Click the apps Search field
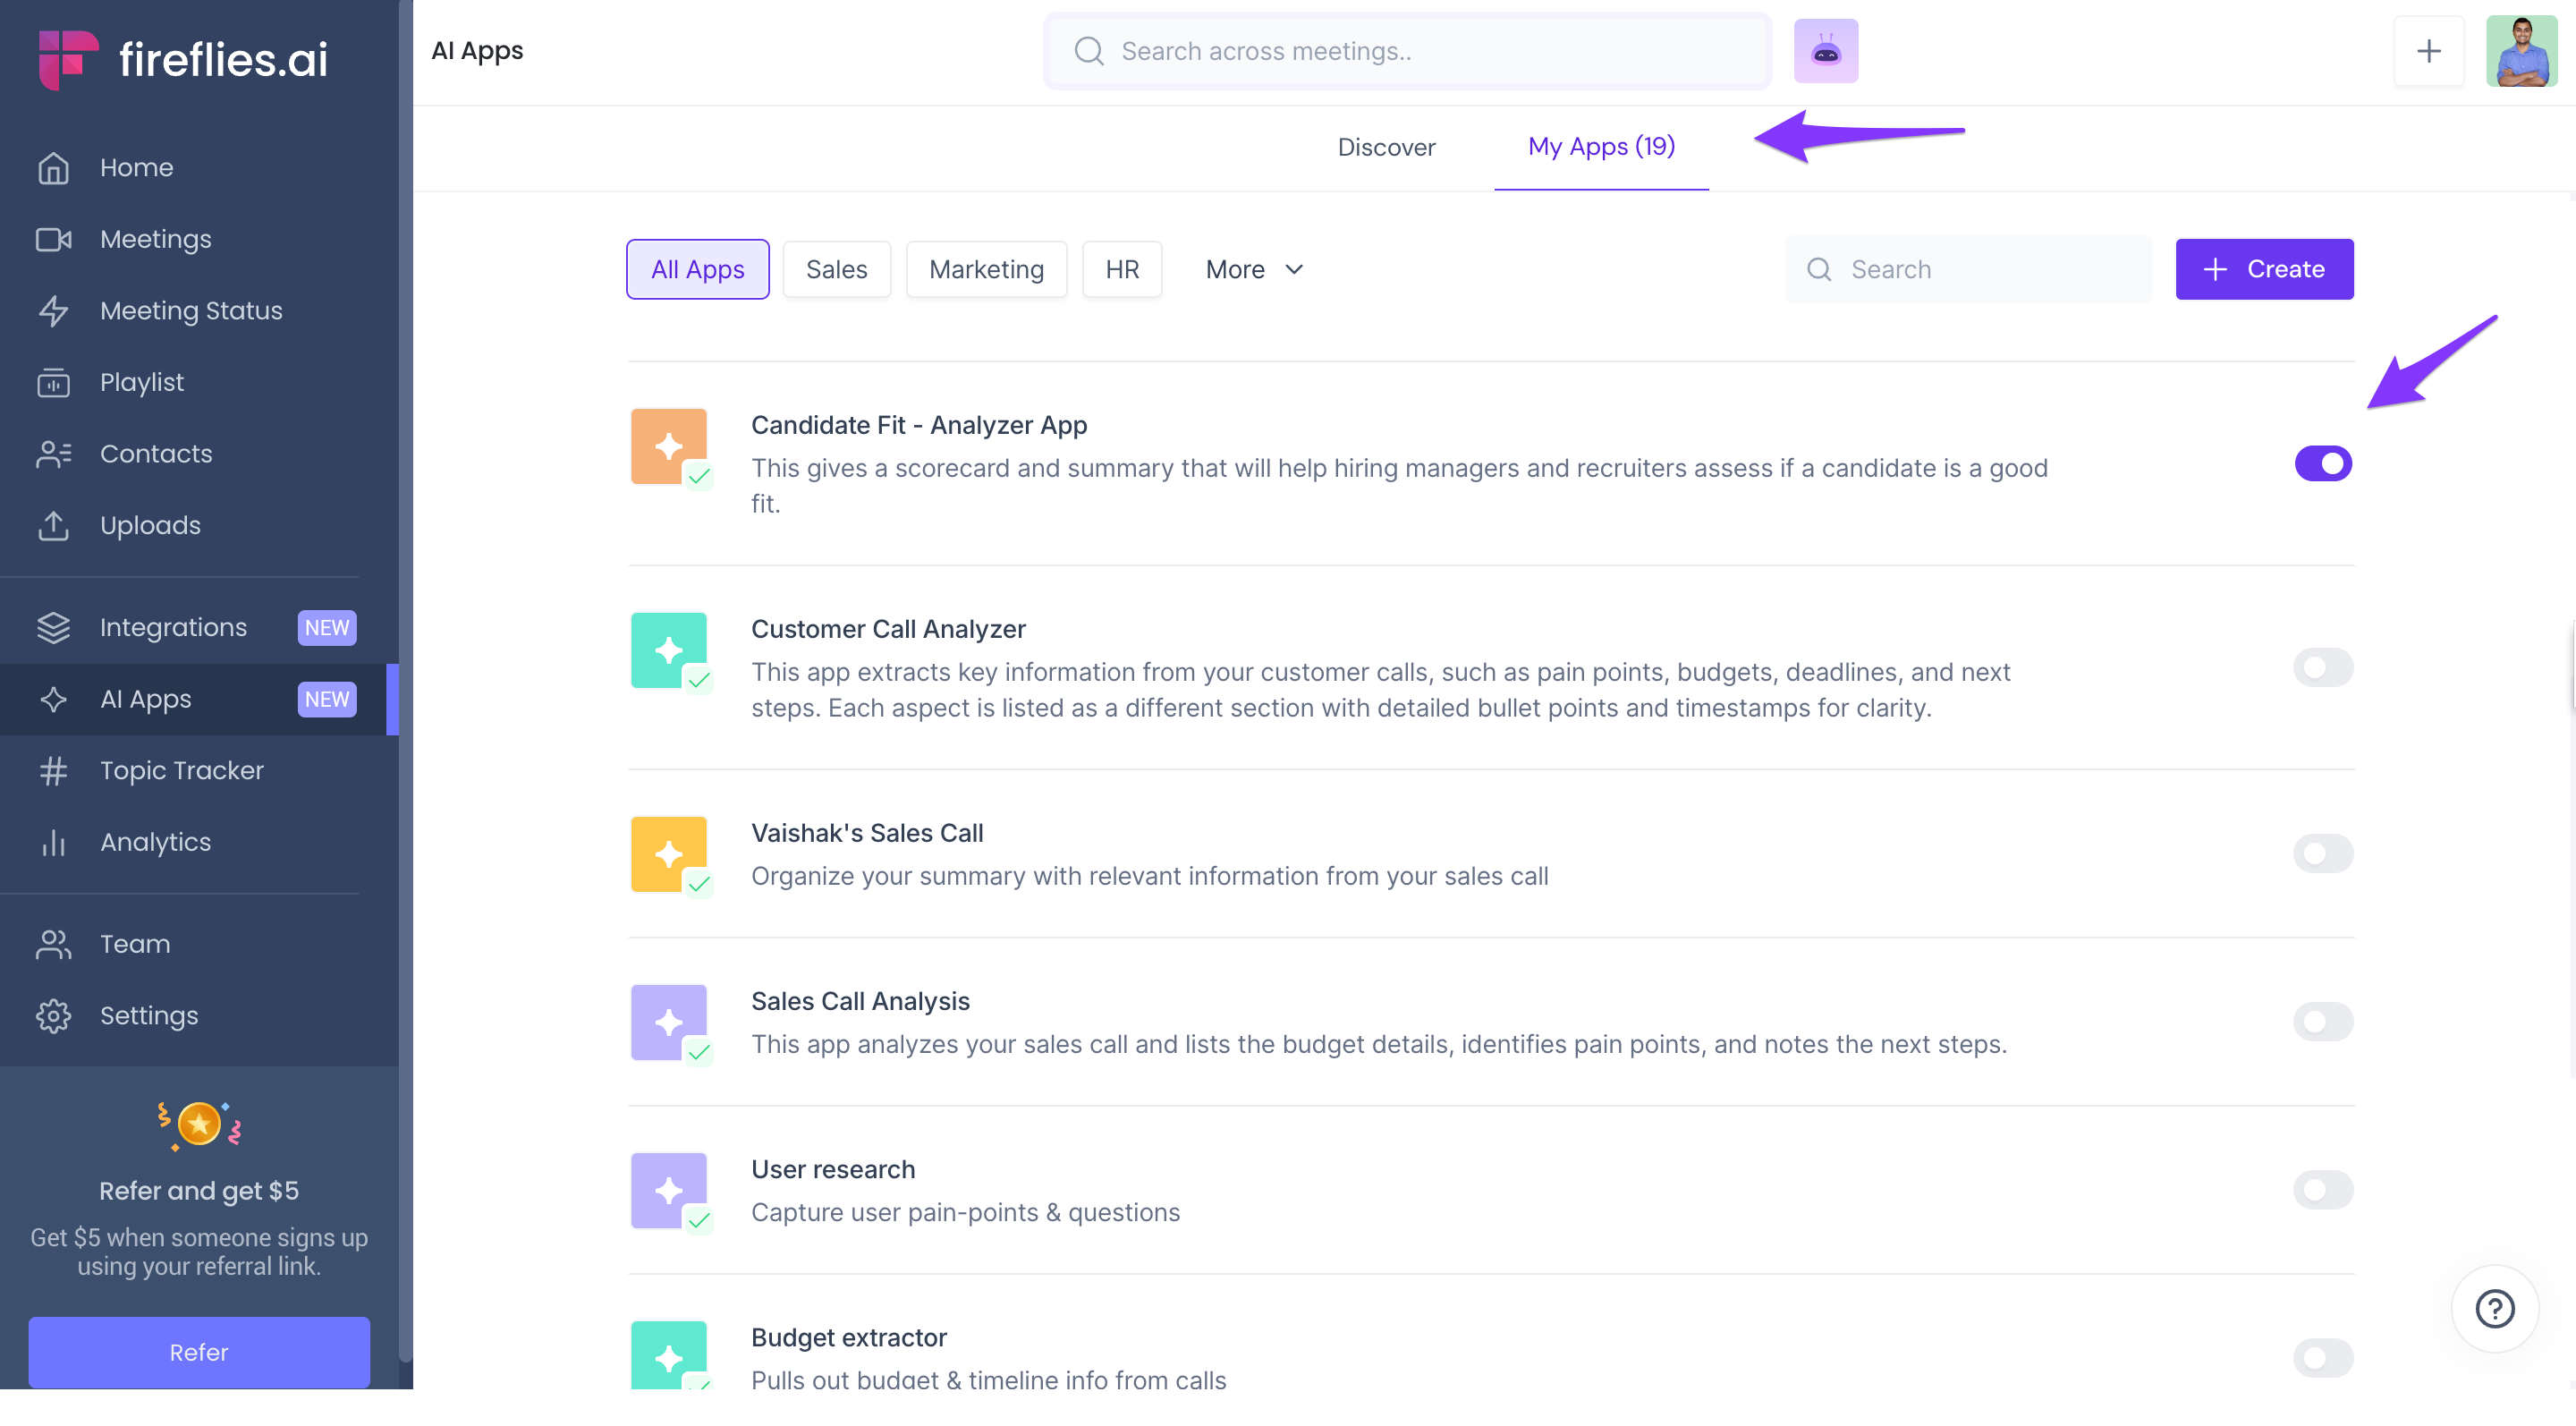2576x1426 pixels. click(1968, 269)
